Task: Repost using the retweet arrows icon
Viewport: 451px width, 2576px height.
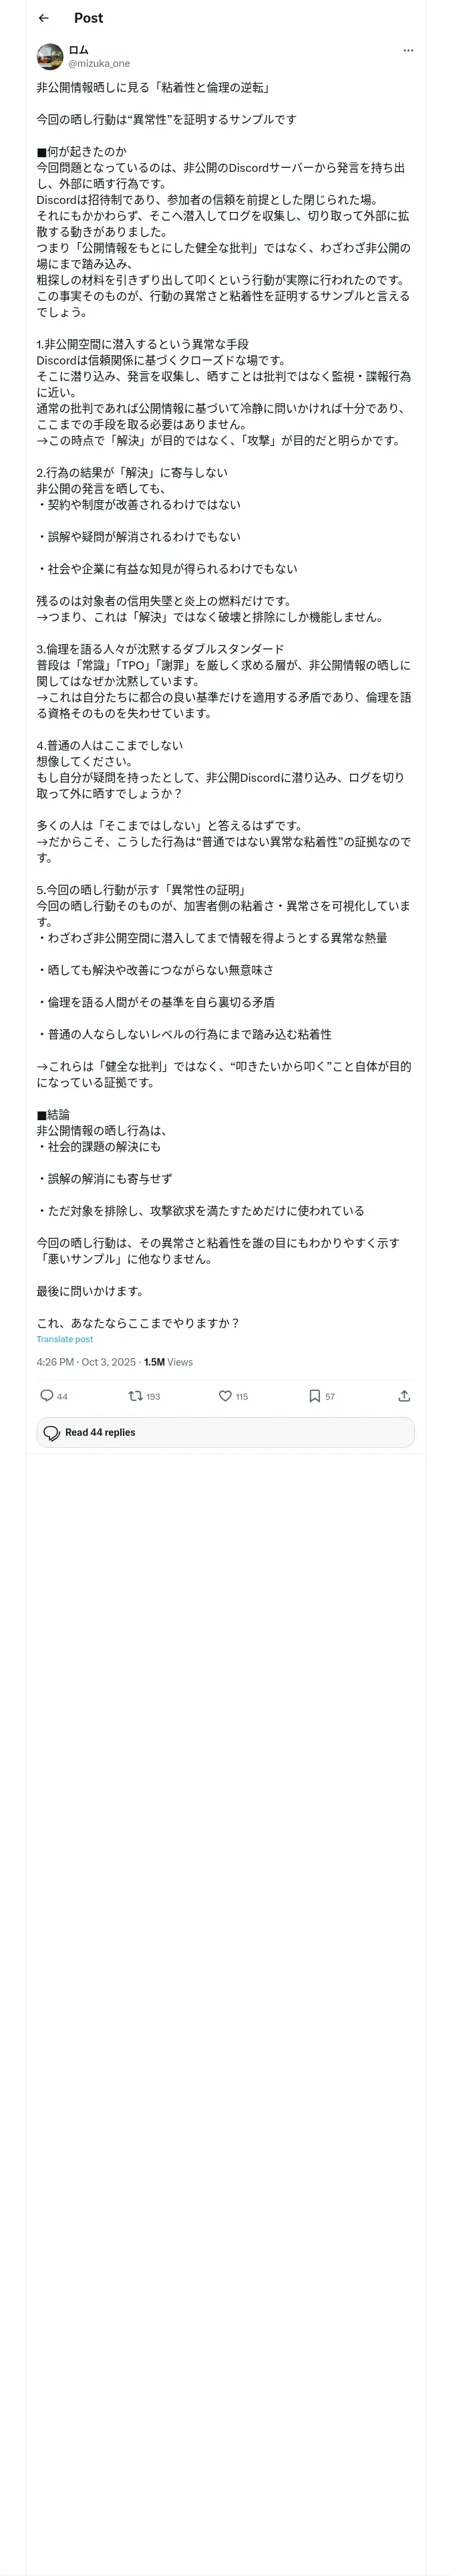Action: 135,1395
